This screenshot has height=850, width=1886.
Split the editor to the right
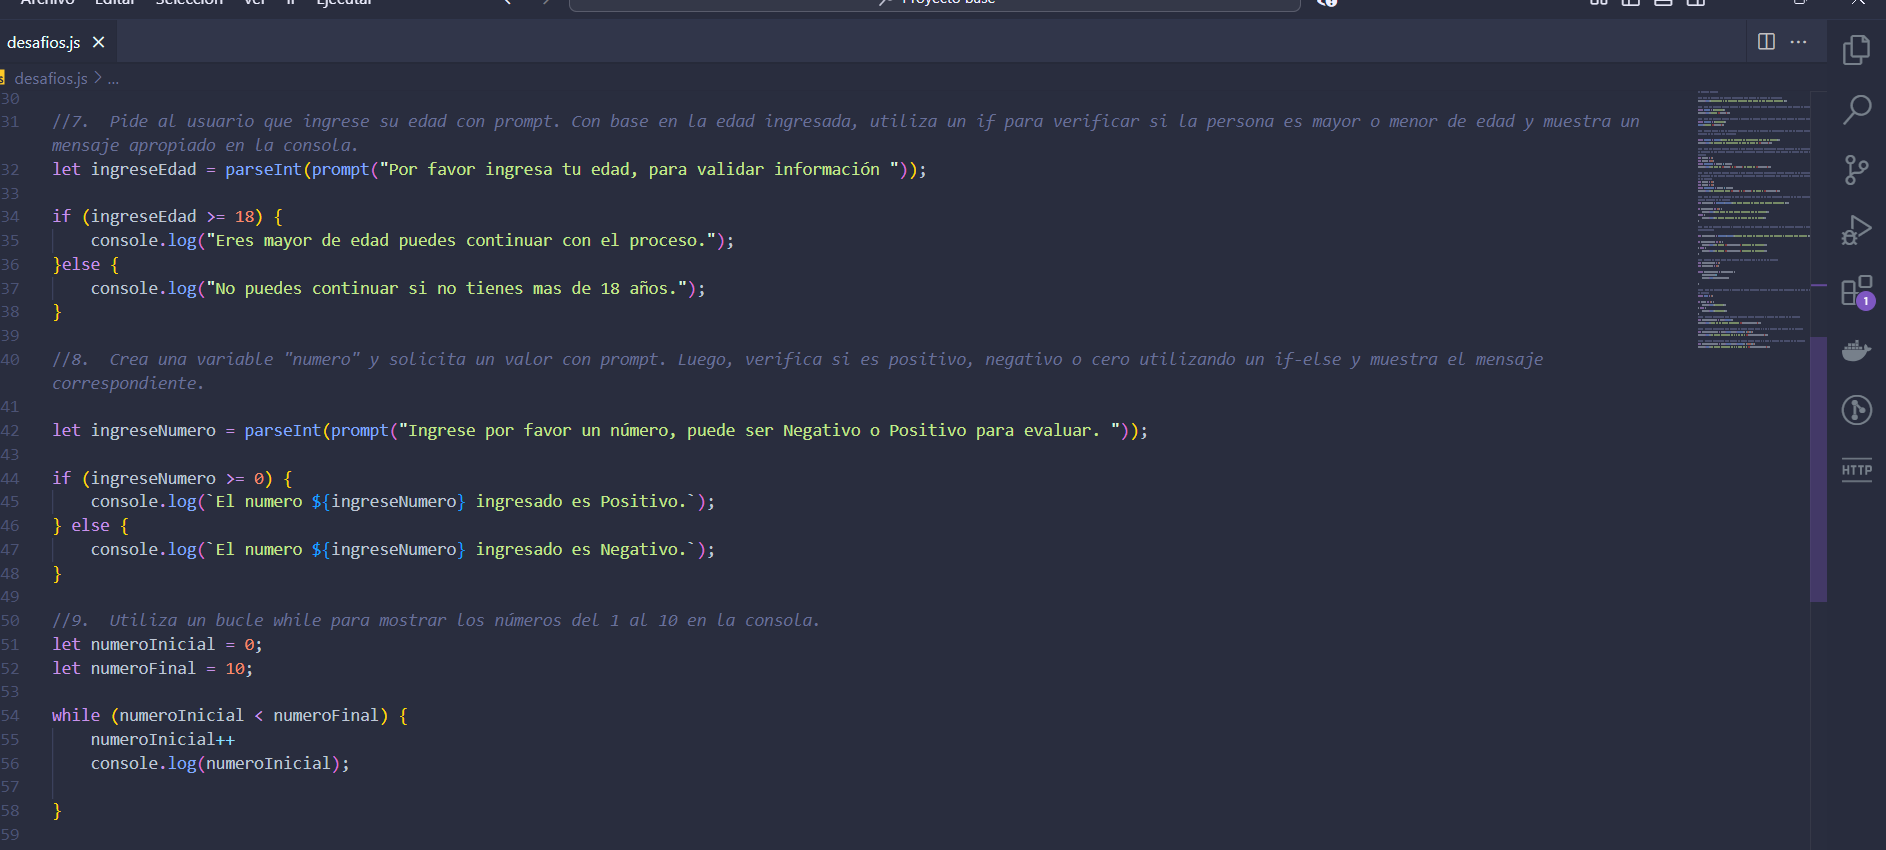click(x=1766, y=42)
